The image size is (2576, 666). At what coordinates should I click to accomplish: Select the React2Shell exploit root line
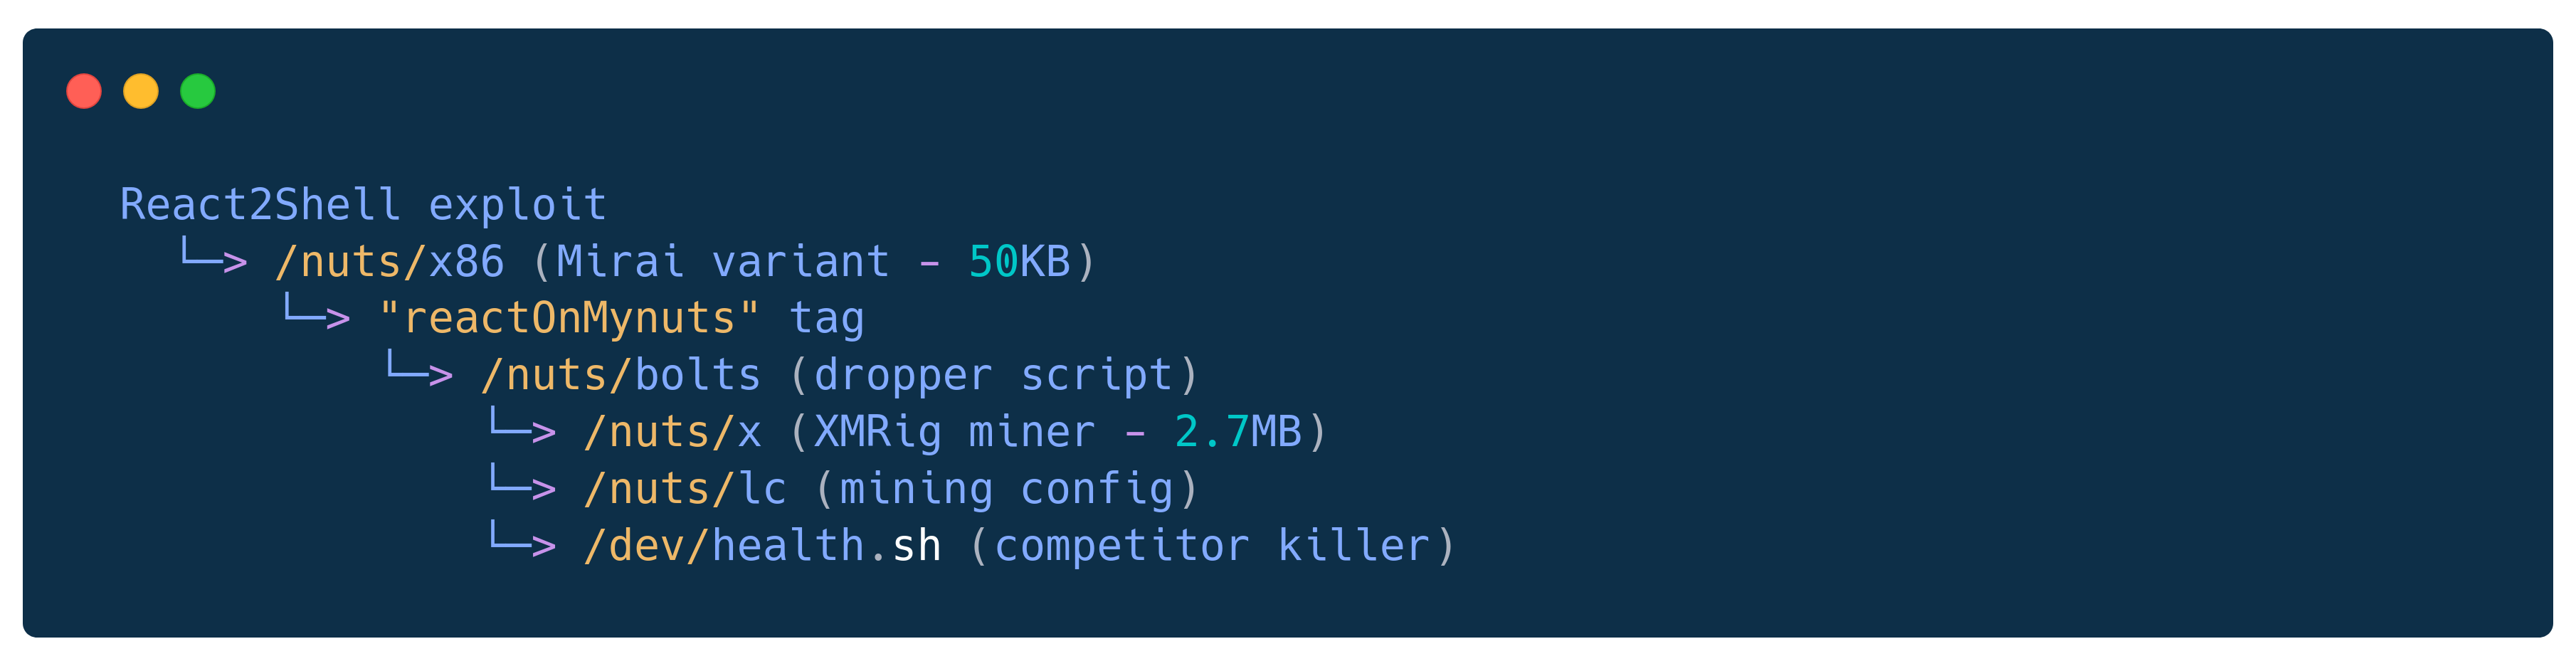(x=363, y=205)
